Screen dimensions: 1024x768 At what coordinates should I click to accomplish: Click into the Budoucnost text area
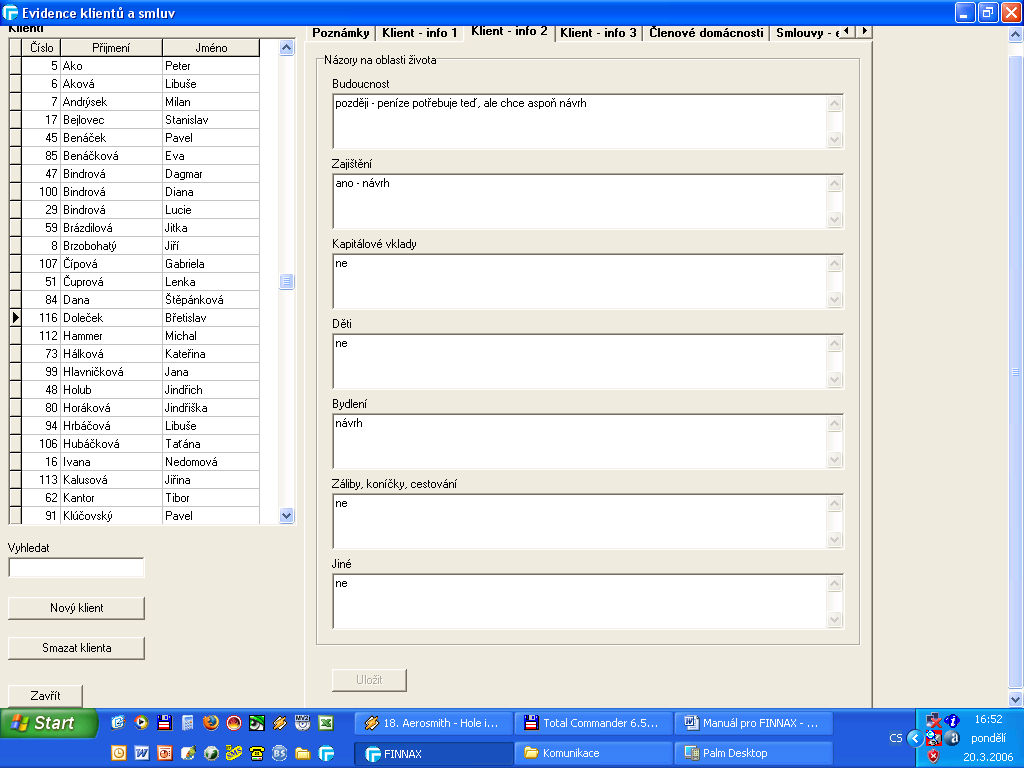click(580, 121)
